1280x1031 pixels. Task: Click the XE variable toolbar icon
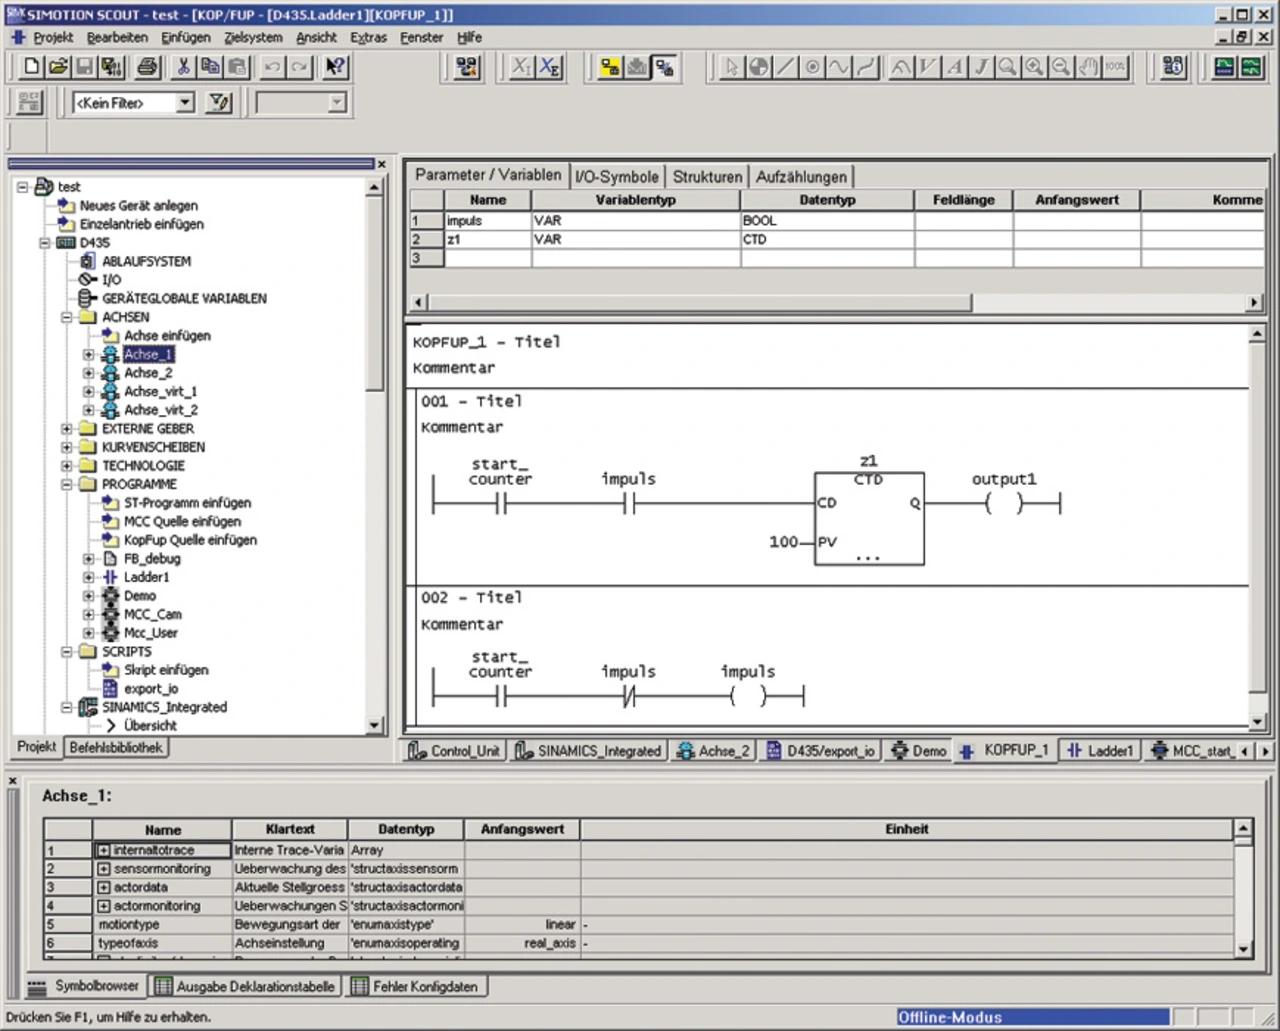549,67
